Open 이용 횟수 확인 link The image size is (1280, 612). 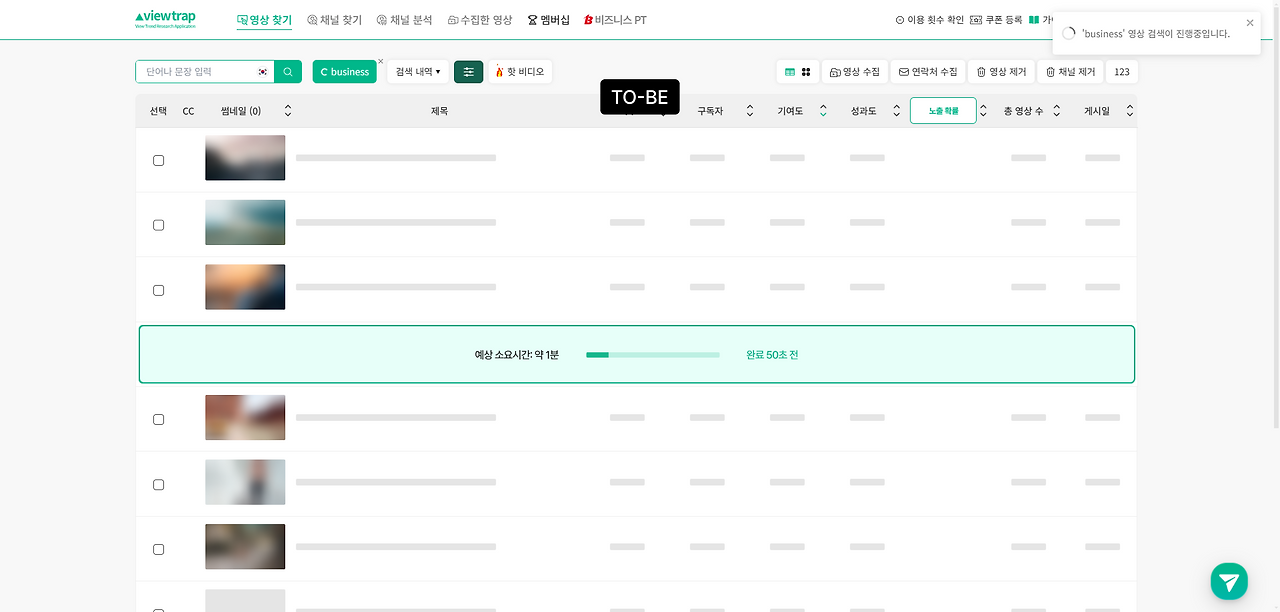click(x=930, y=20)
